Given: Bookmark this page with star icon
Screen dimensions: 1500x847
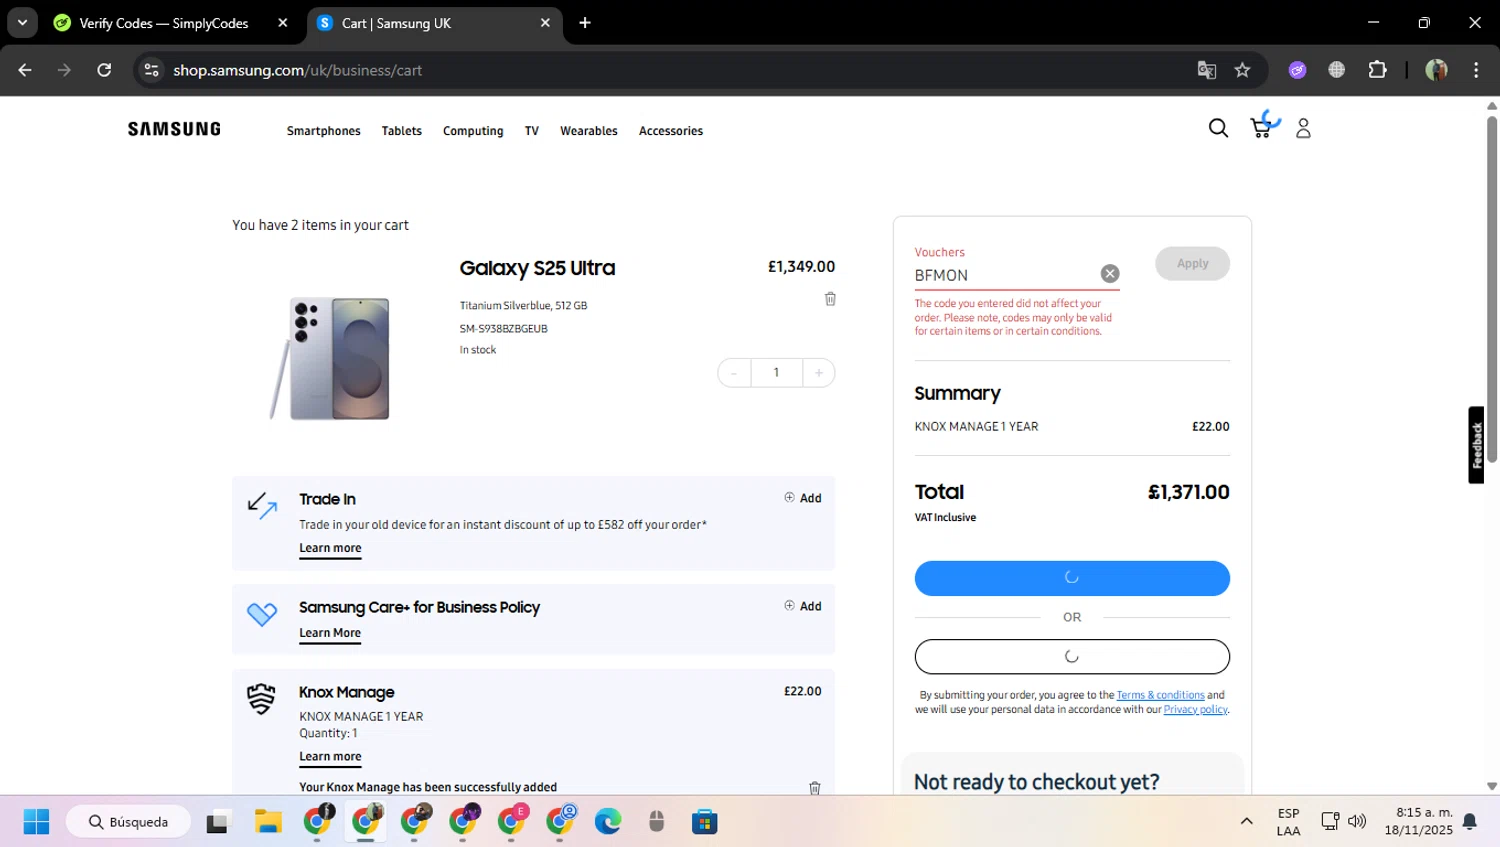Looking at the screenshot, I should click(1242, 70).
